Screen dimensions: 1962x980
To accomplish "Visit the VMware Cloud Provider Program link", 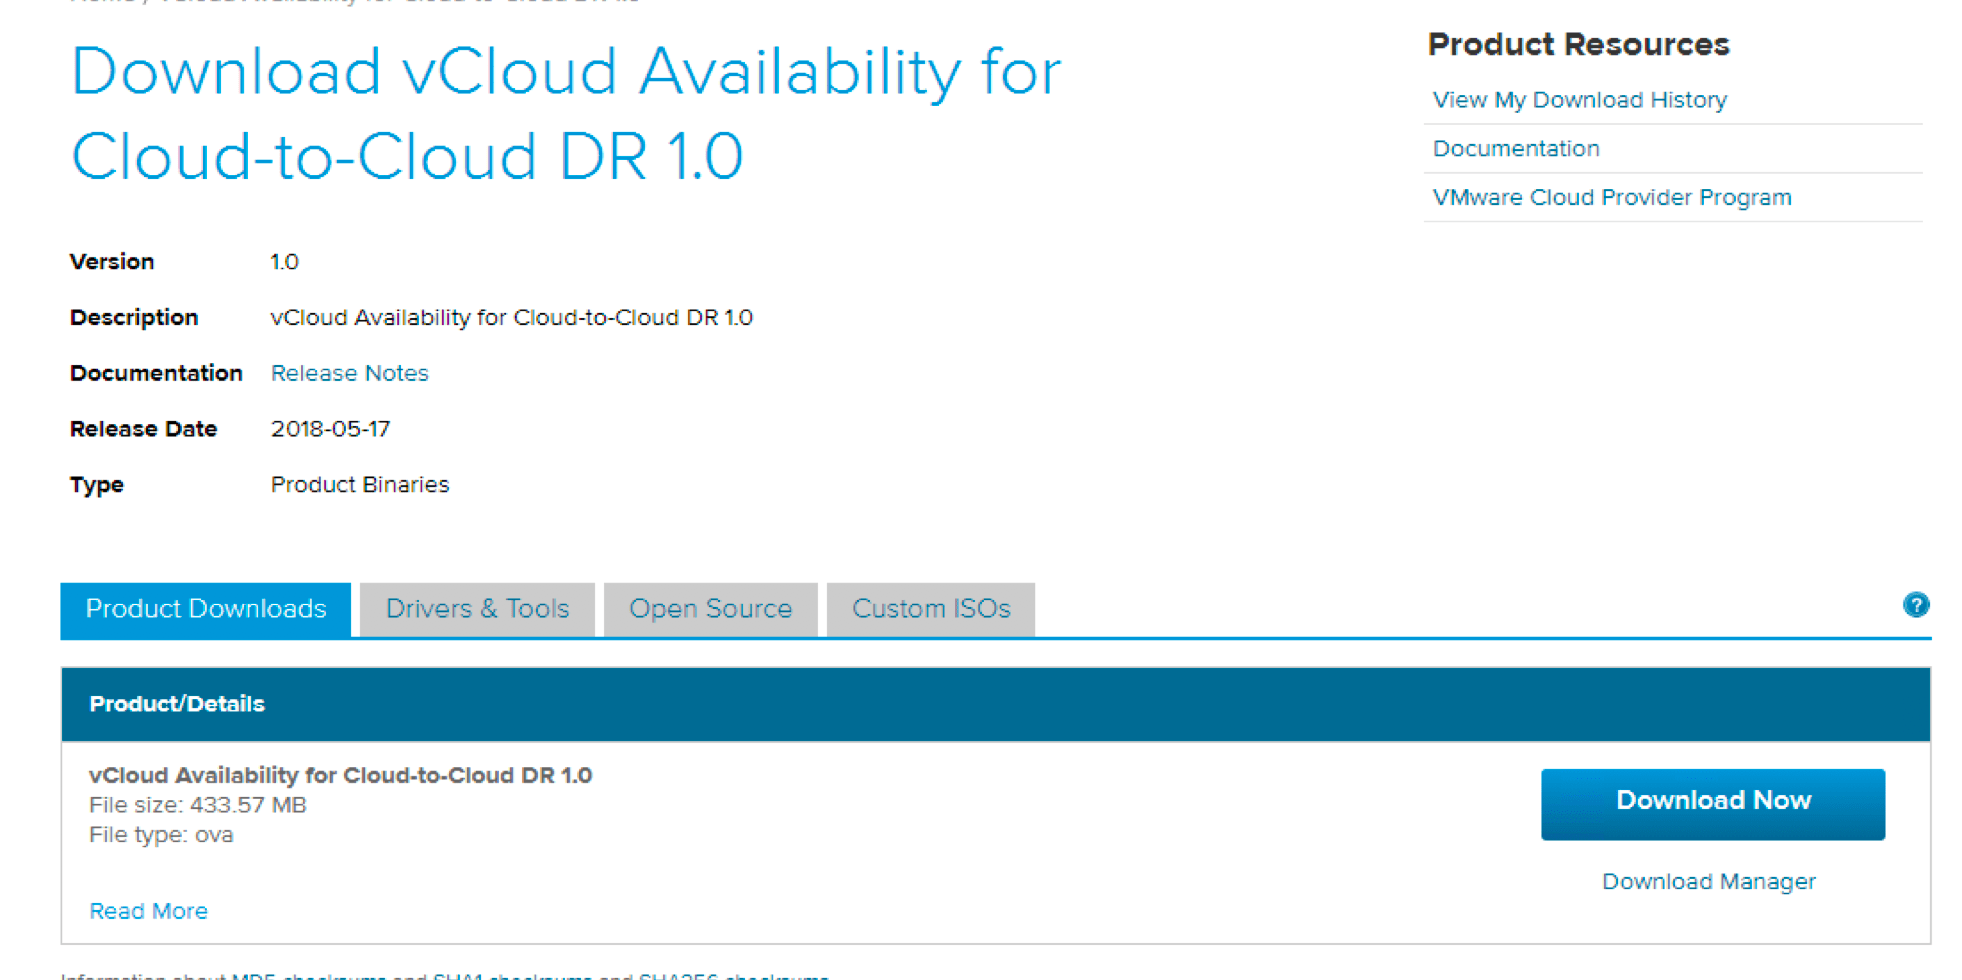I will (1611, 197).
